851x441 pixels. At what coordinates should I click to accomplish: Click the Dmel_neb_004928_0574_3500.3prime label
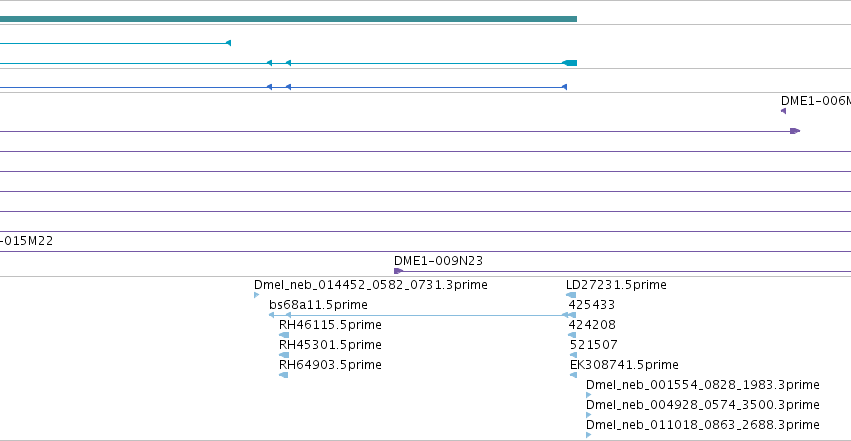point(703,405)
